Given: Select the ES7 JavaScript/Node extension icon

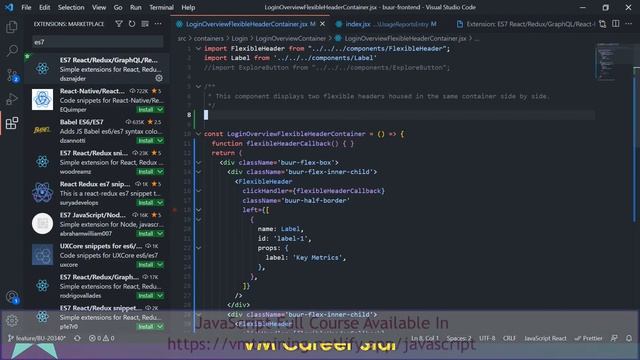Looking at the screenshot, I should pyautogui.click(x=42, y=224).
